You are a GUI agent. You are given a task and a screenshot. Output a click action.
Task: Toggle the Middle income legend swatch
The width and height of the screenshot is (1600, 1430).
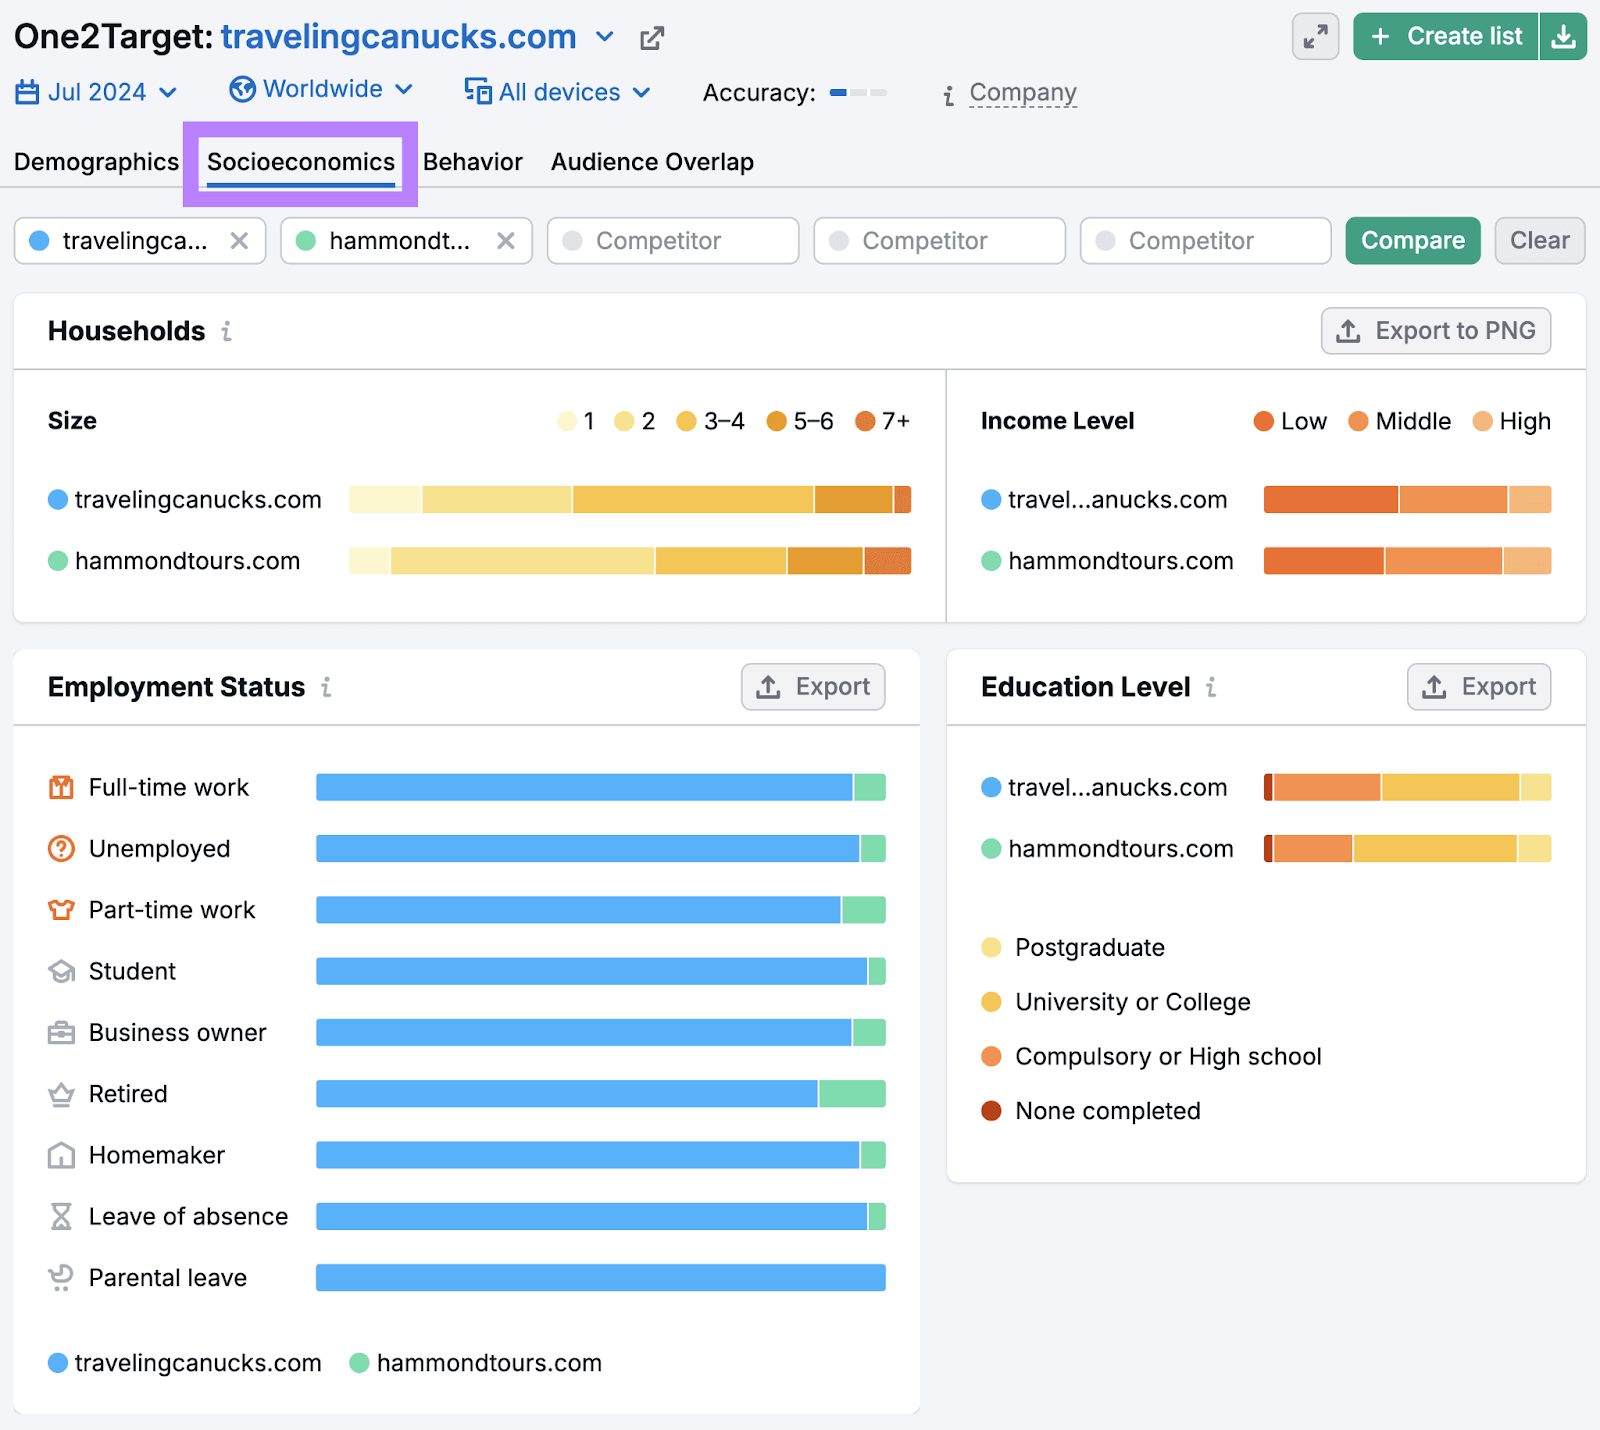[x=1358, y=421]
